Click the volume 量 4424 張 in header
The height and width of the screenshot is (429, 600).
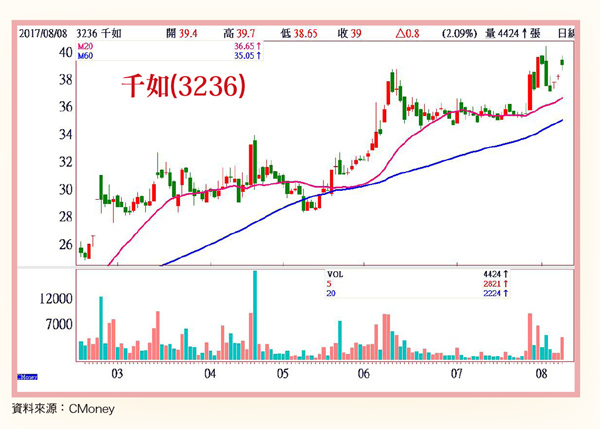click(513, 34)
